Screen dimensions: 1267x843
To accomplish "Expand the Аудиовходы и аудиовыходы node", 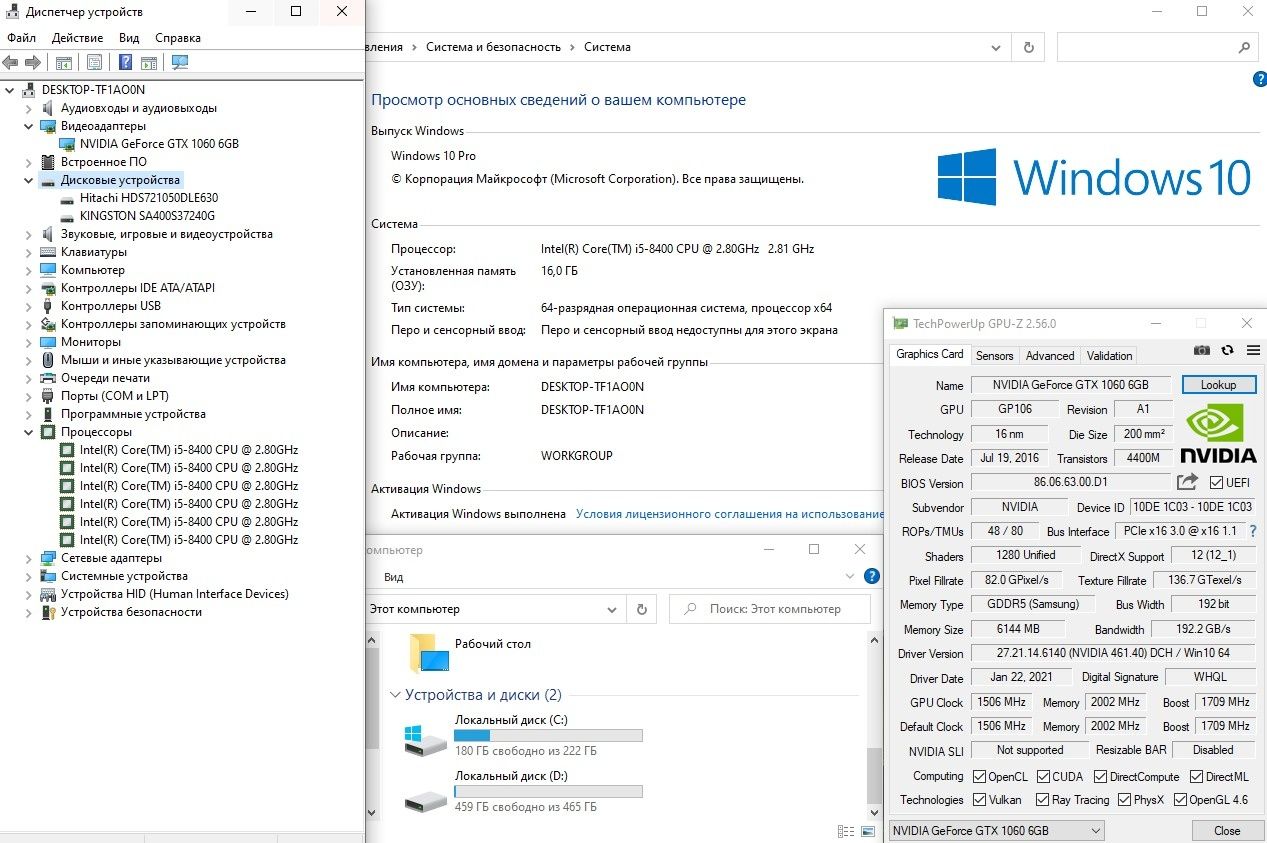I will click(28, 108).
